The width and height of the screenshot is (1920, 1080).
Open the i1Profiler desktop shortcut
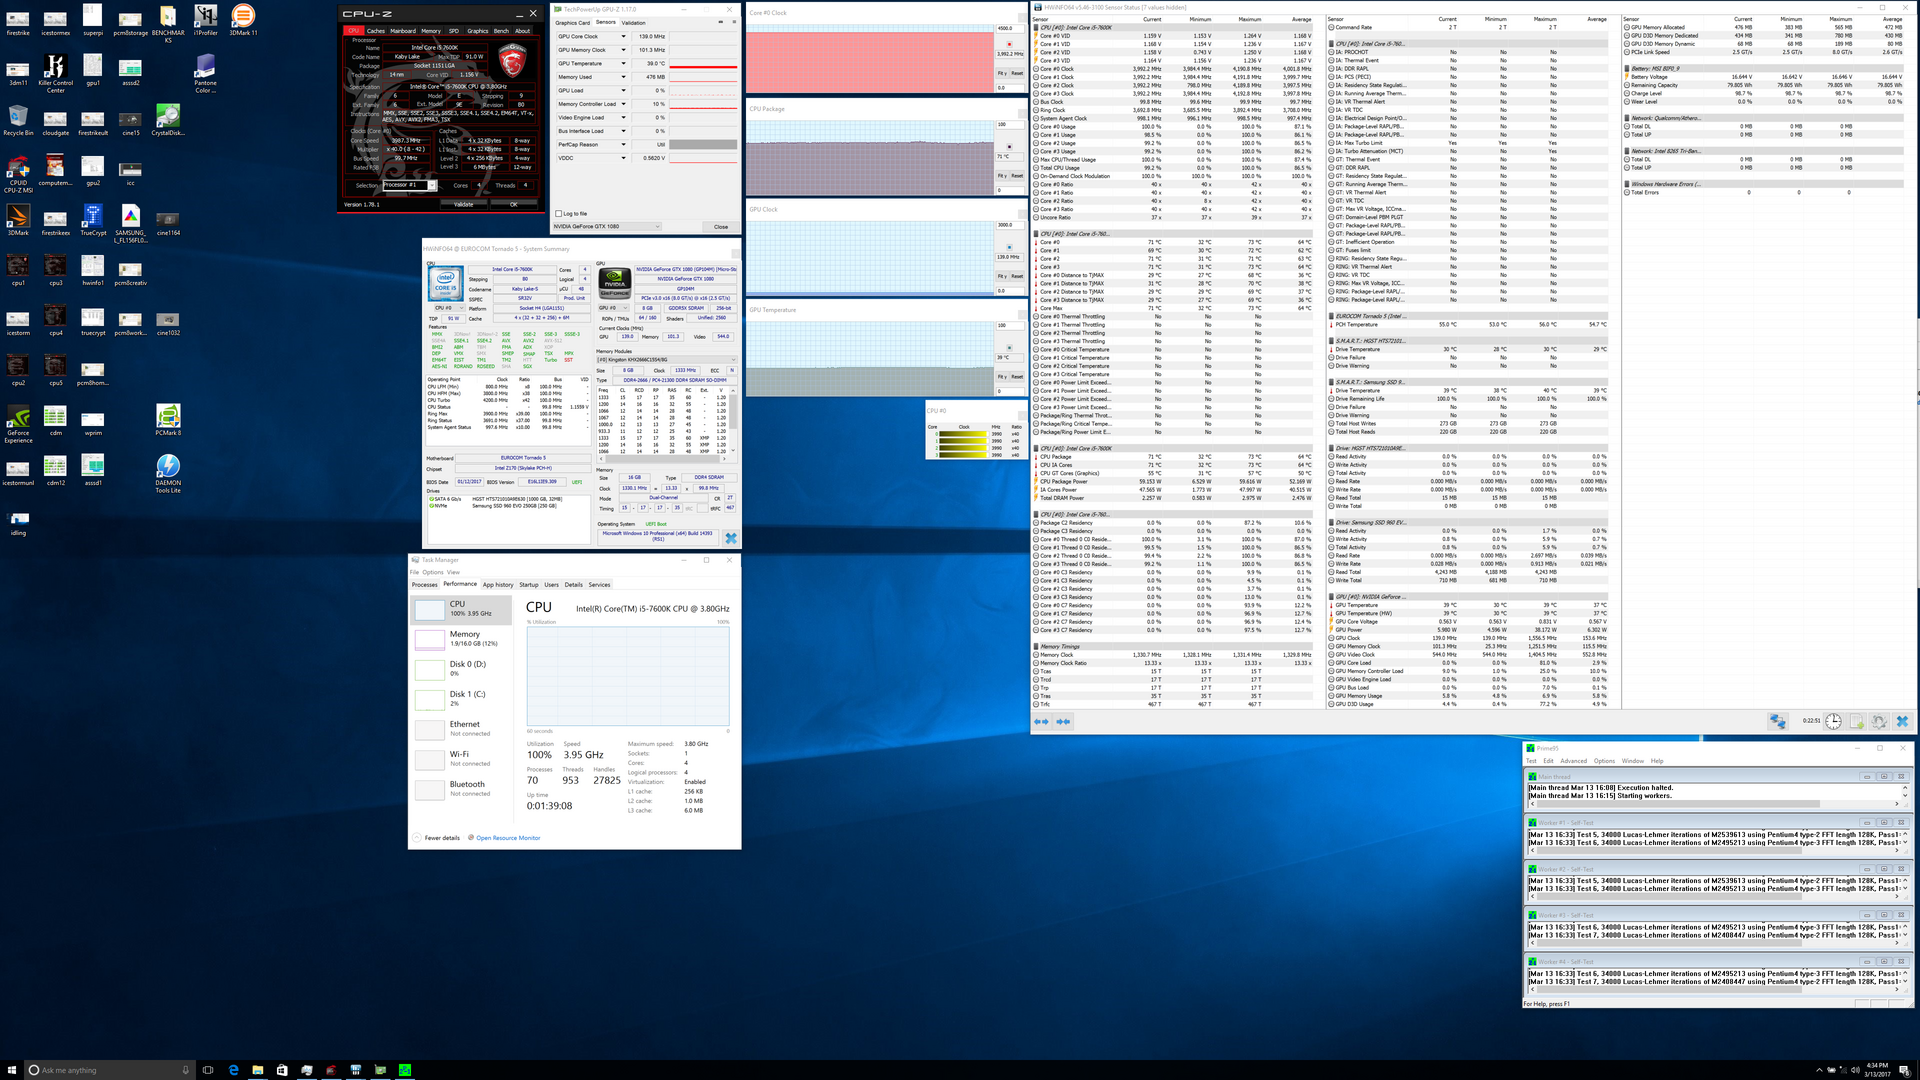pos(206,19)
